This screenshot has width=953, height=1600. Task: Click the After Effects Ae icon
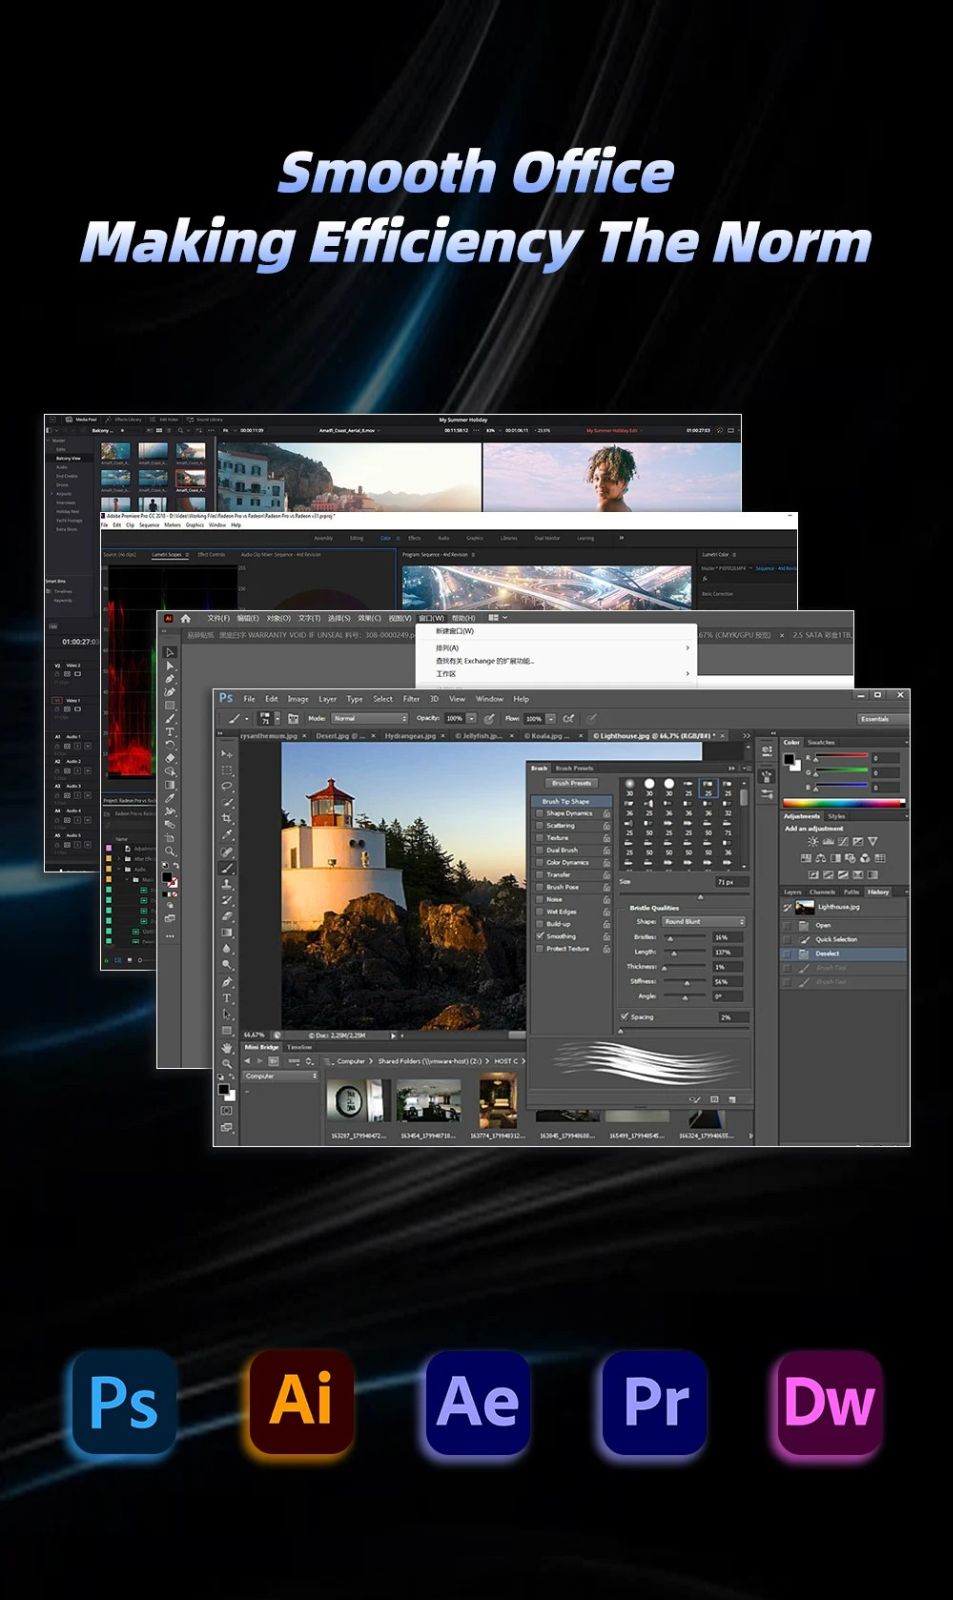coord(478,1402)
